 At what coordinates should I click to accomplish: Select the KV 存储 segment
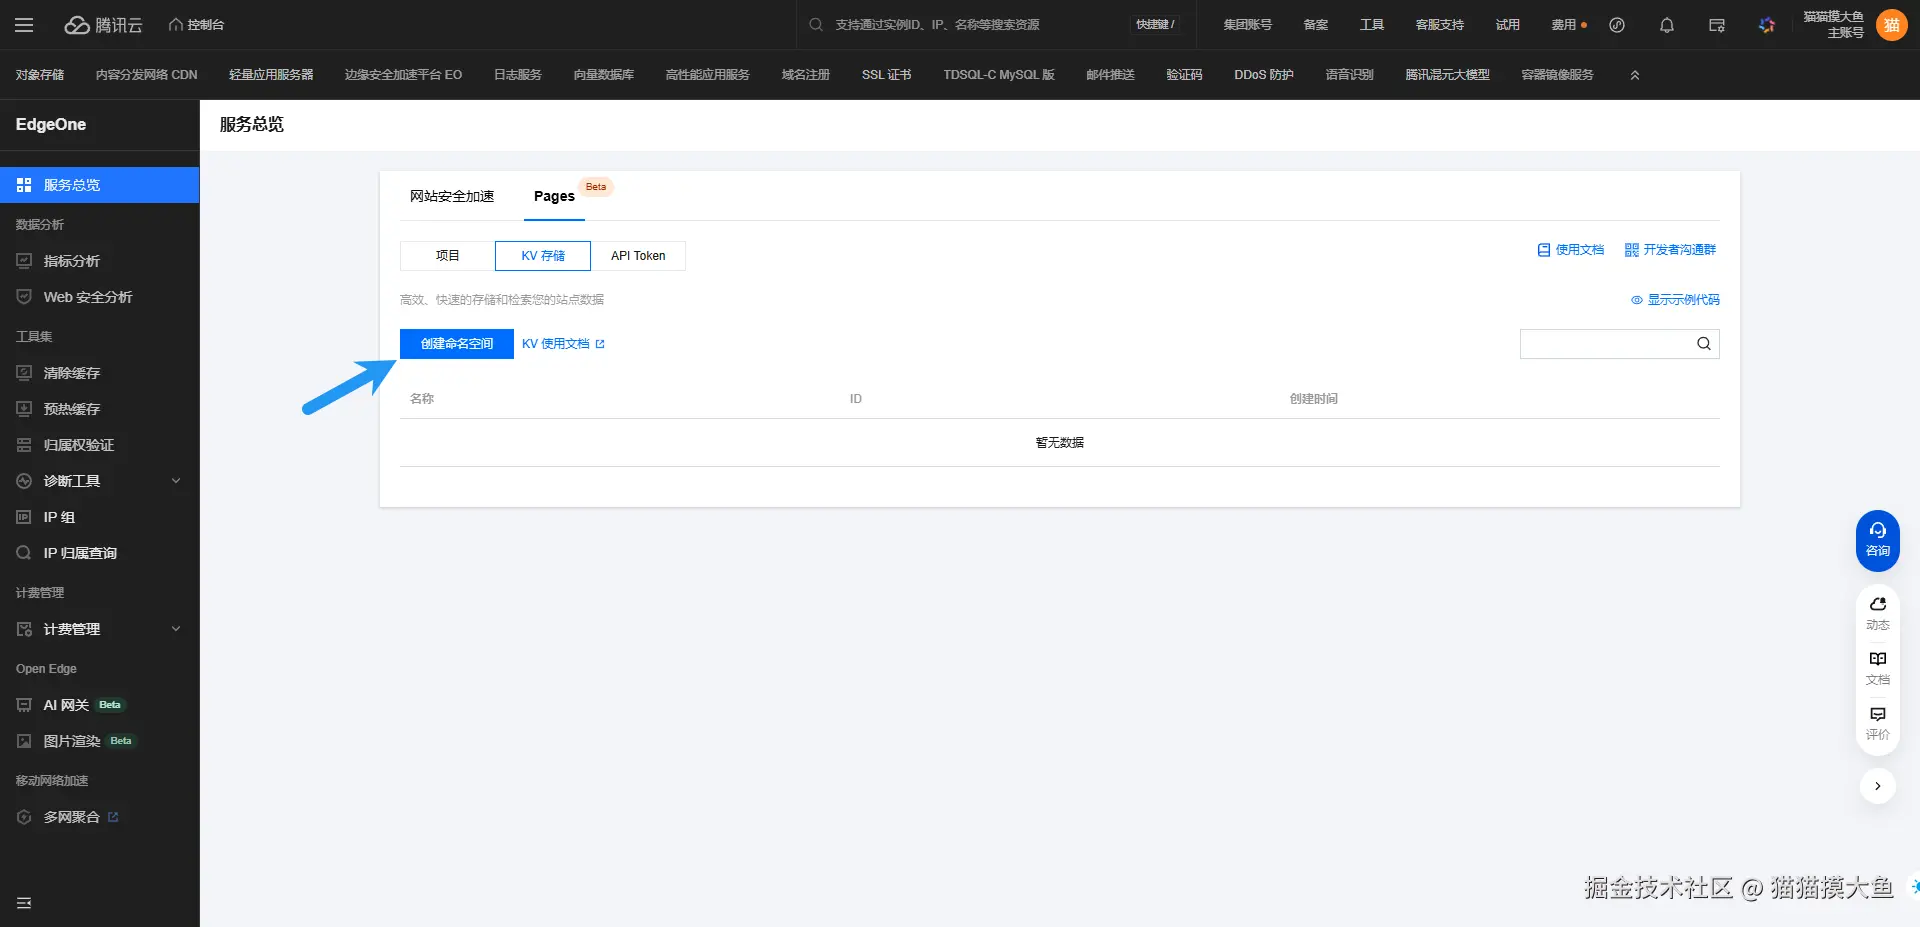(x=543, y=256)
